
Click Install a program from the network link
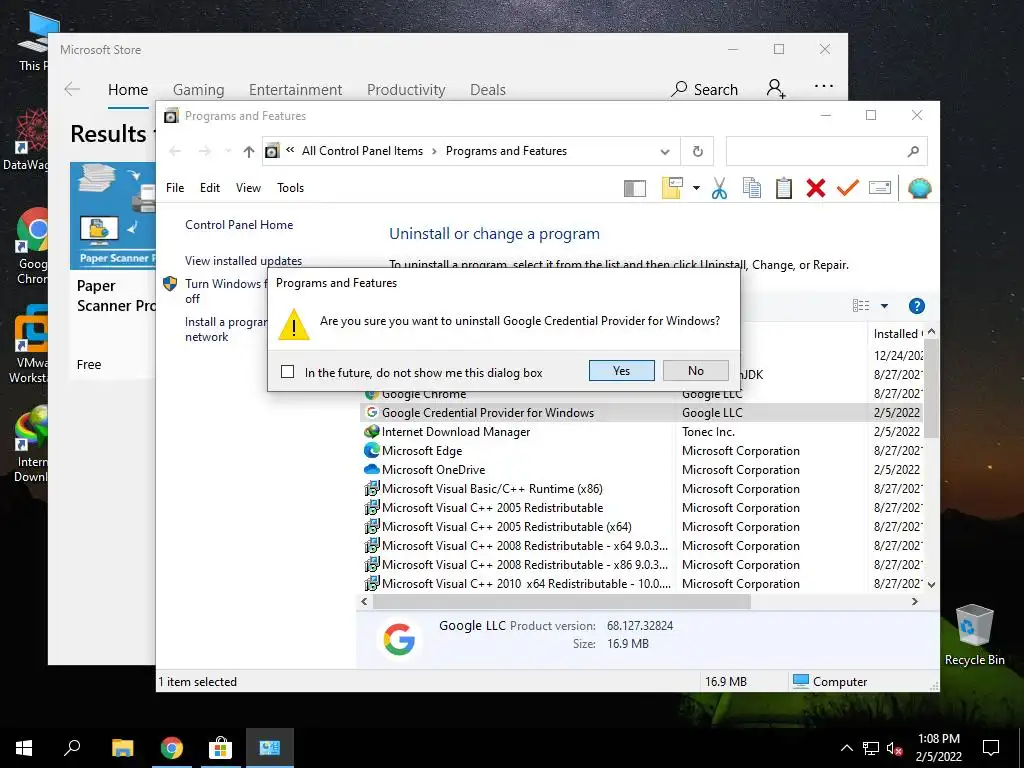(226, 329)
